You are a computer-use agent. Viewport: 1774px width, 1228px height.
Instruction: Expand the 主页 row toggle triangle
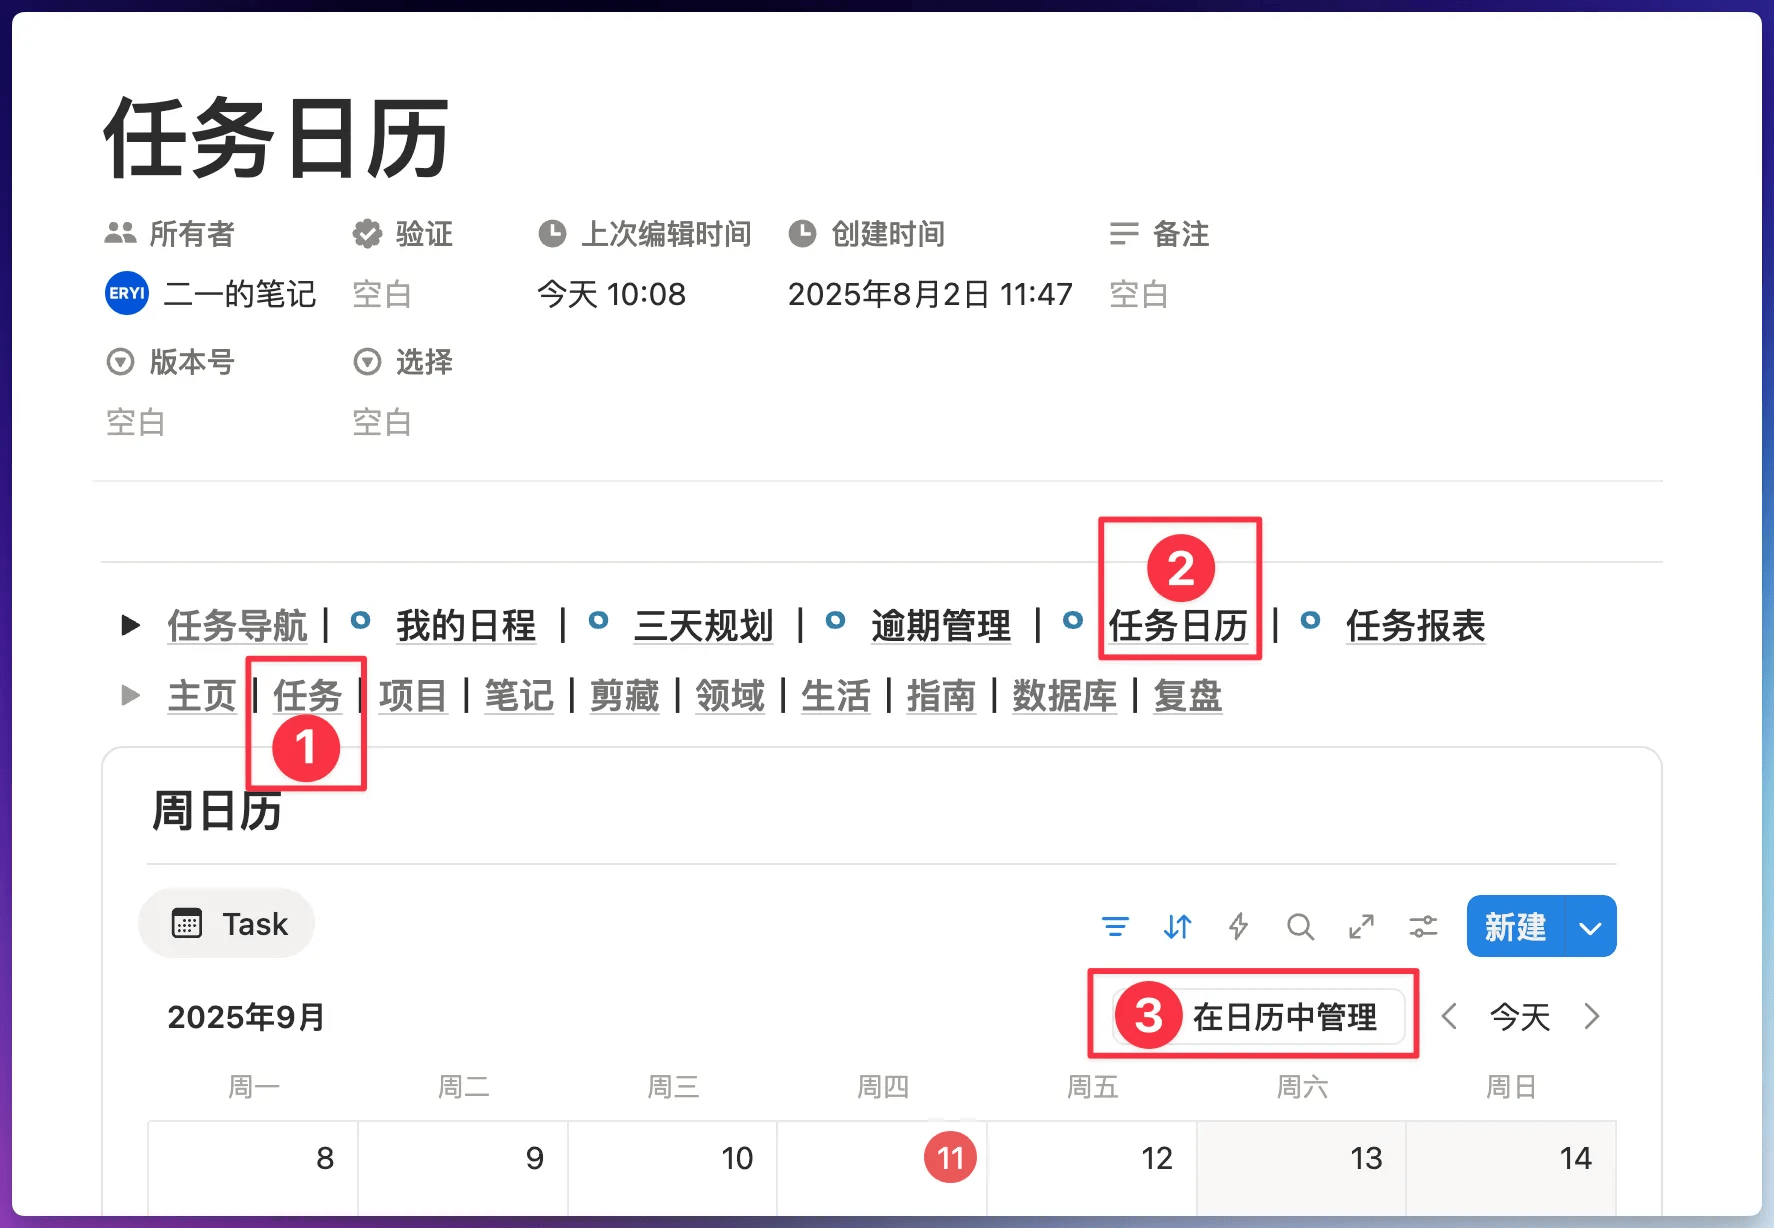tap(130, 695)
